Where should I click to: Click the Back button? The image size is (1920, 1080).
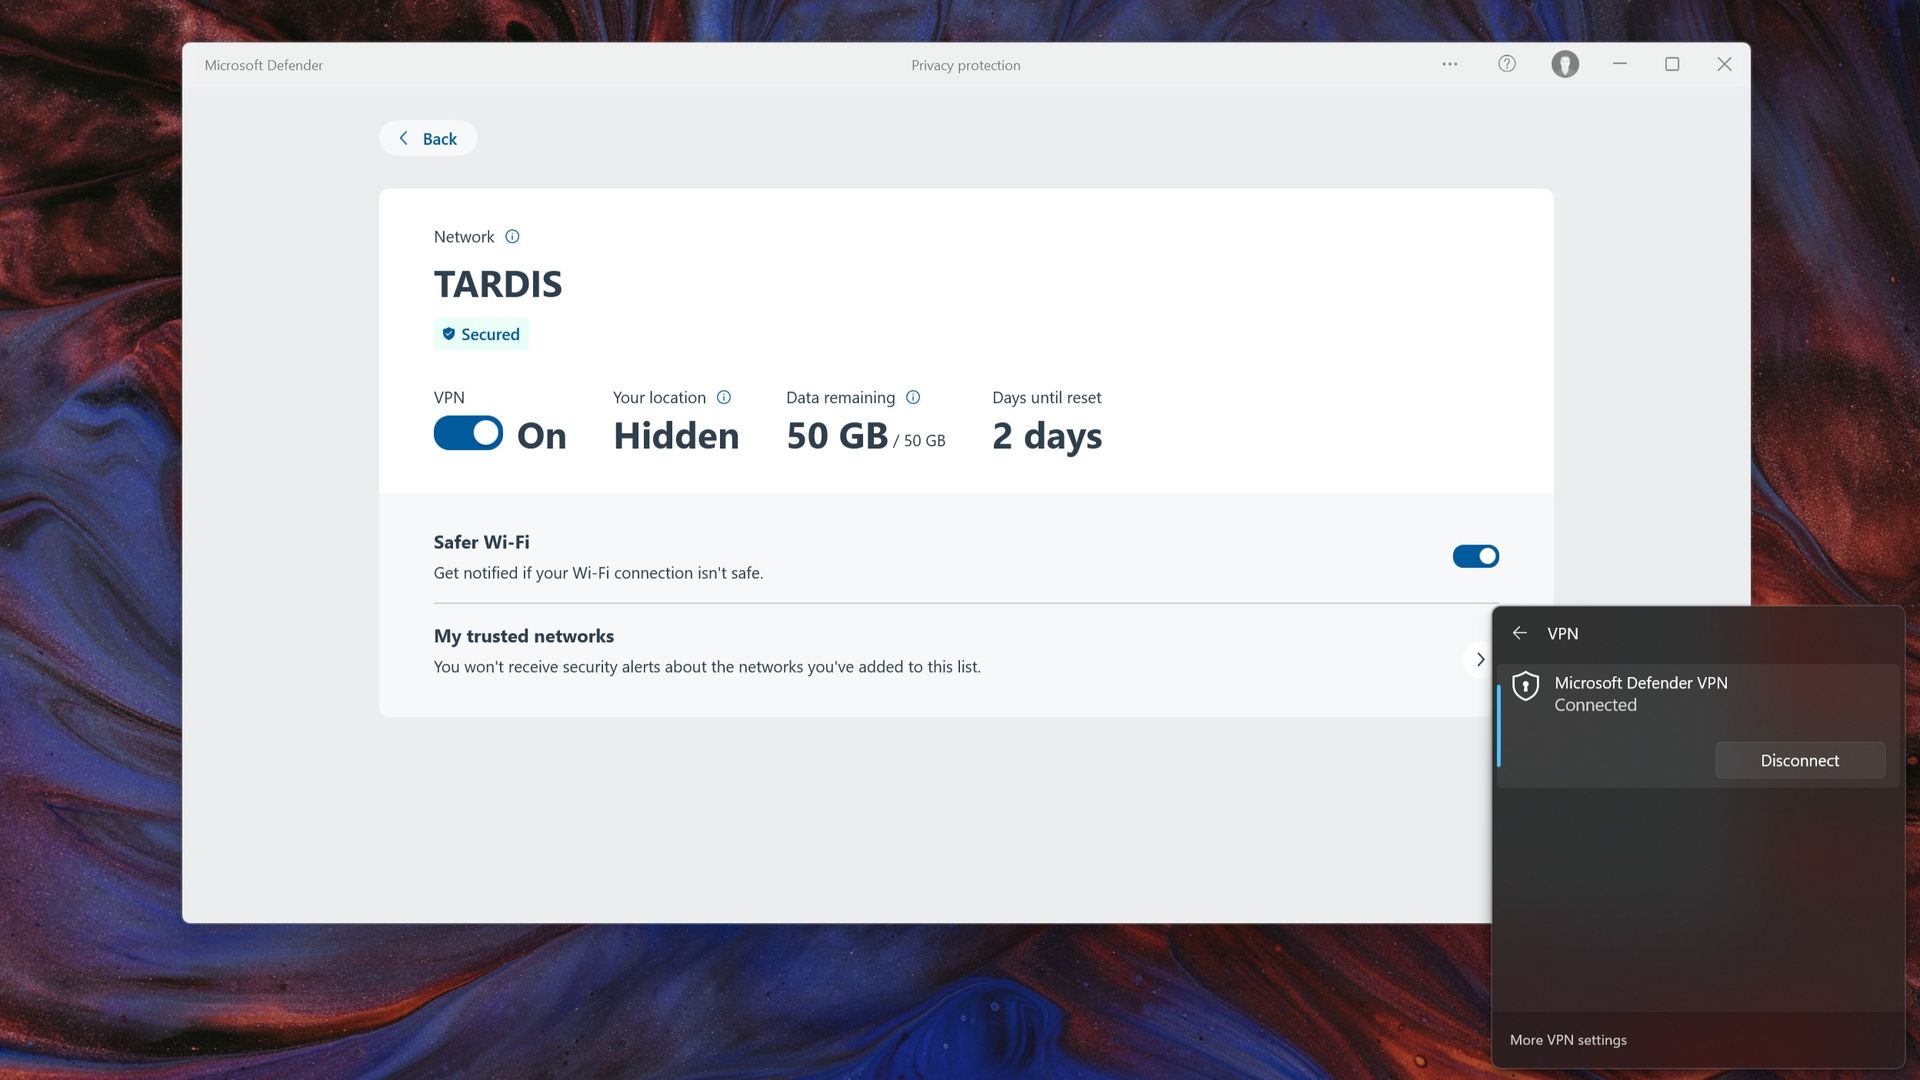427,138
